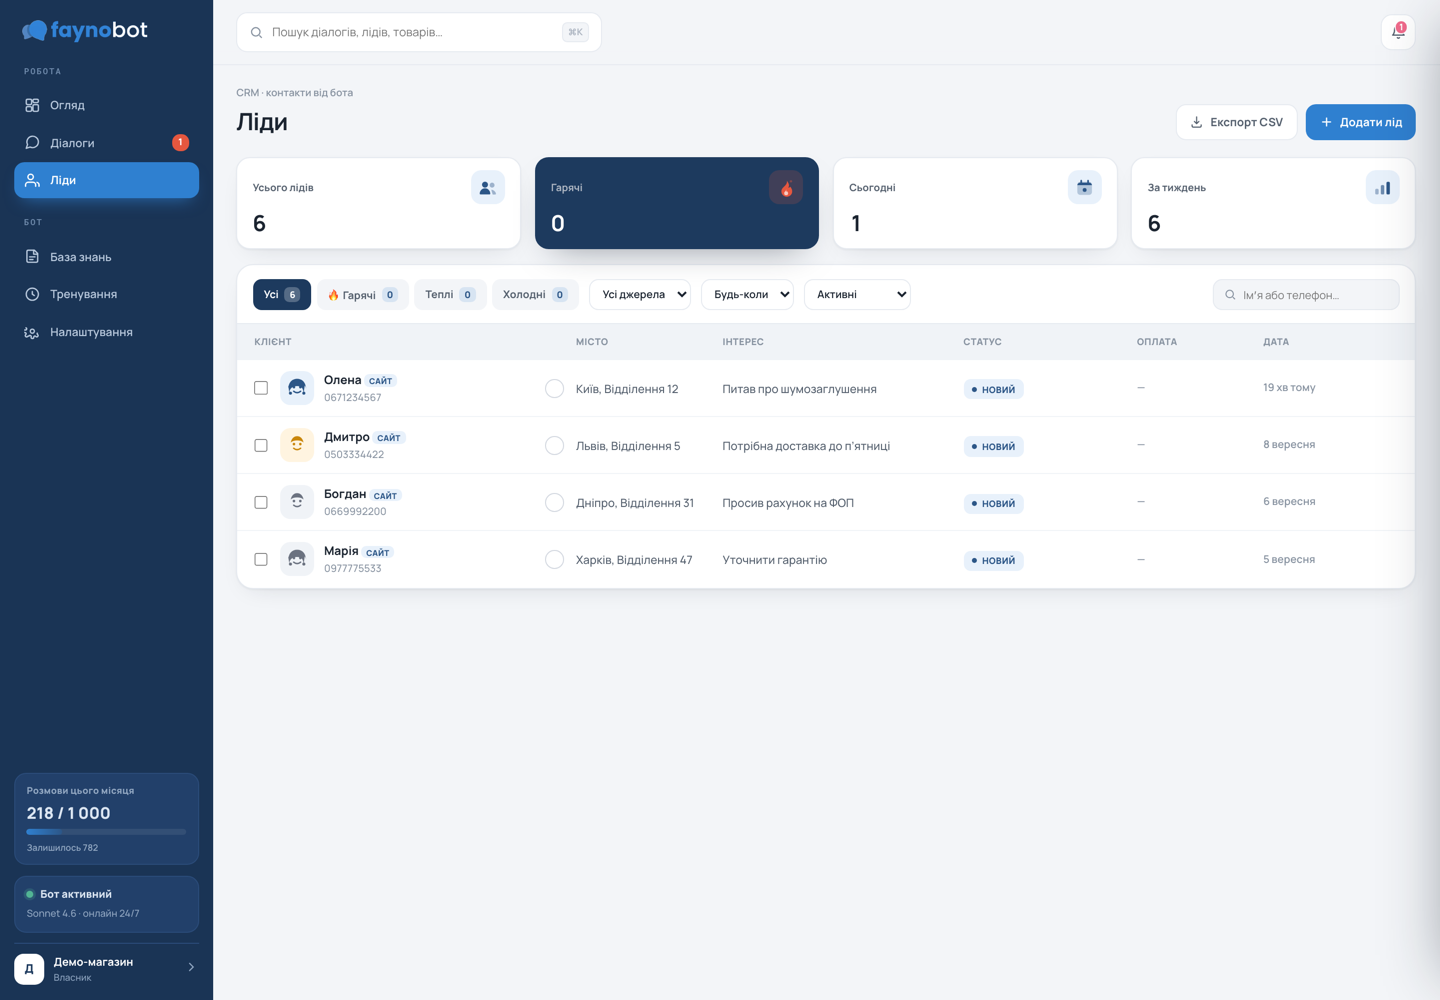Click Марія's avatar icon
The width and height of the screenshot is (1440, 1000).
pos(297,559)
